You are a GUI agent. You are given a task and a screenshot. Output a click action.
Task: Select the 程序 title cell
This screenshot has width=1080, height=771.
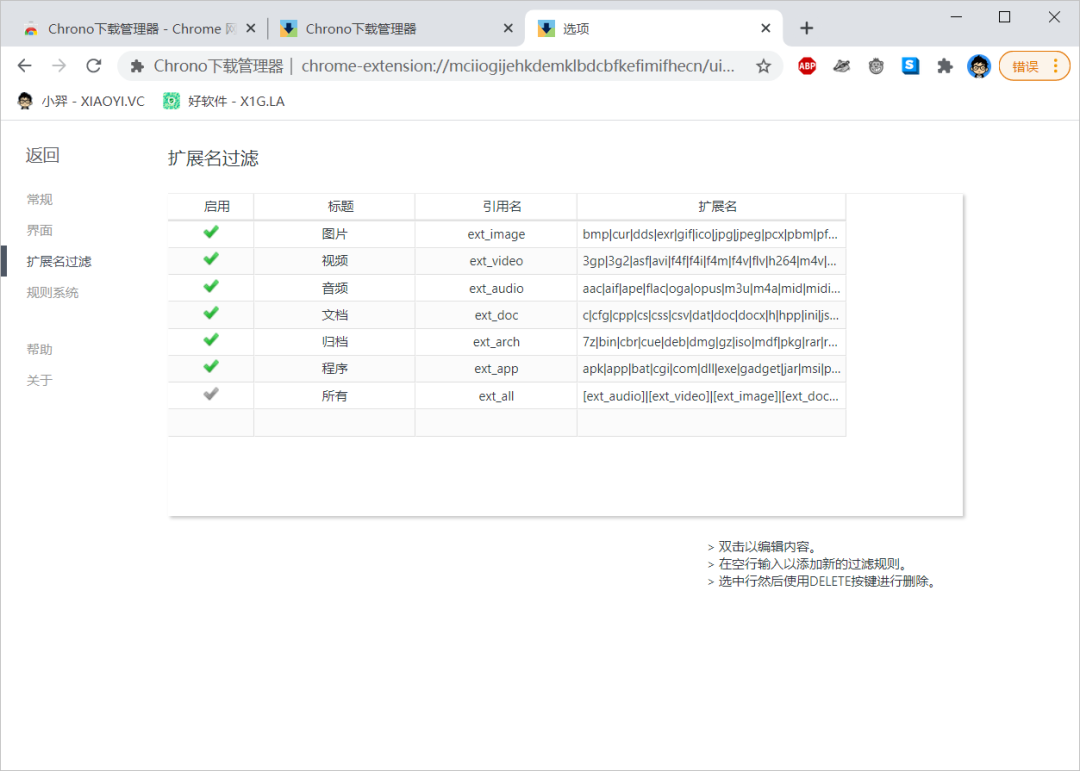(x=334, y=369)
